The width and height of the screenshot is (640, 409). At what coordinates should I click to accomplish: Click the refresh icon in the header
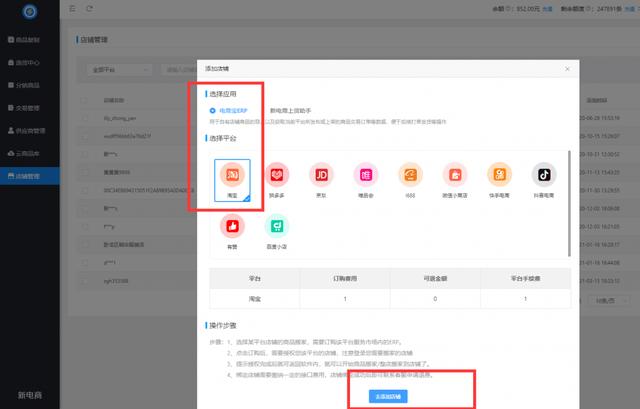[x=89, y=9]
